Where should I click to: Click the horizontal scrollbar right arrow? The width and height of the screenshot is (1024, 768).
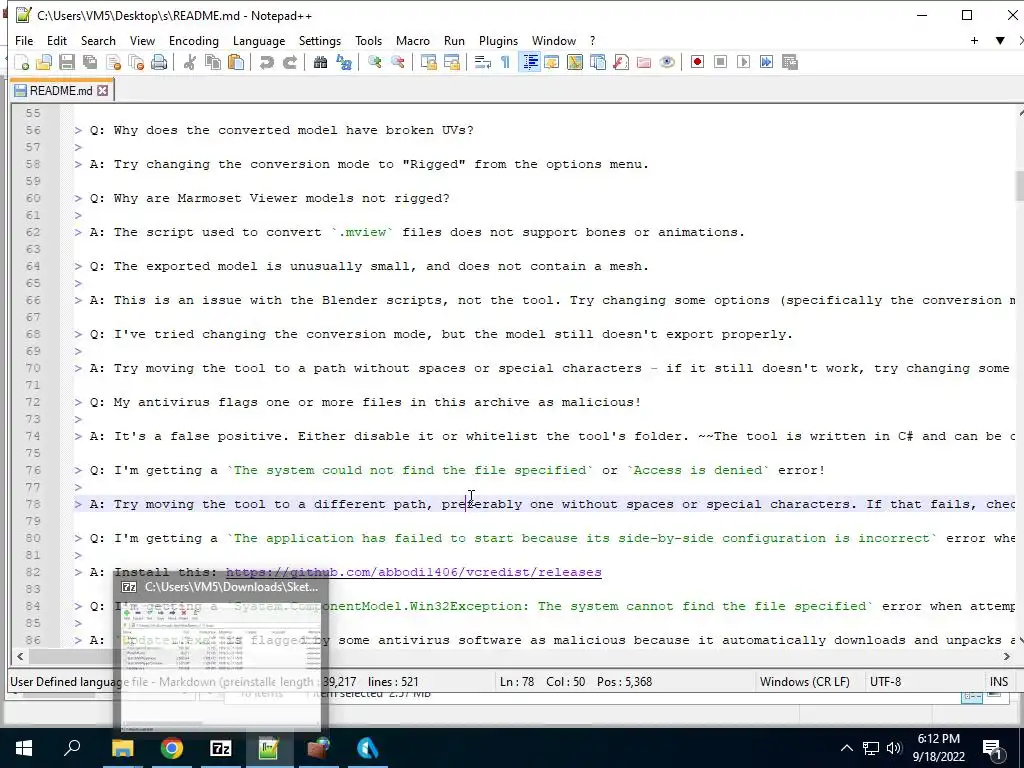pyautogui.click(x=1006, y=656)
